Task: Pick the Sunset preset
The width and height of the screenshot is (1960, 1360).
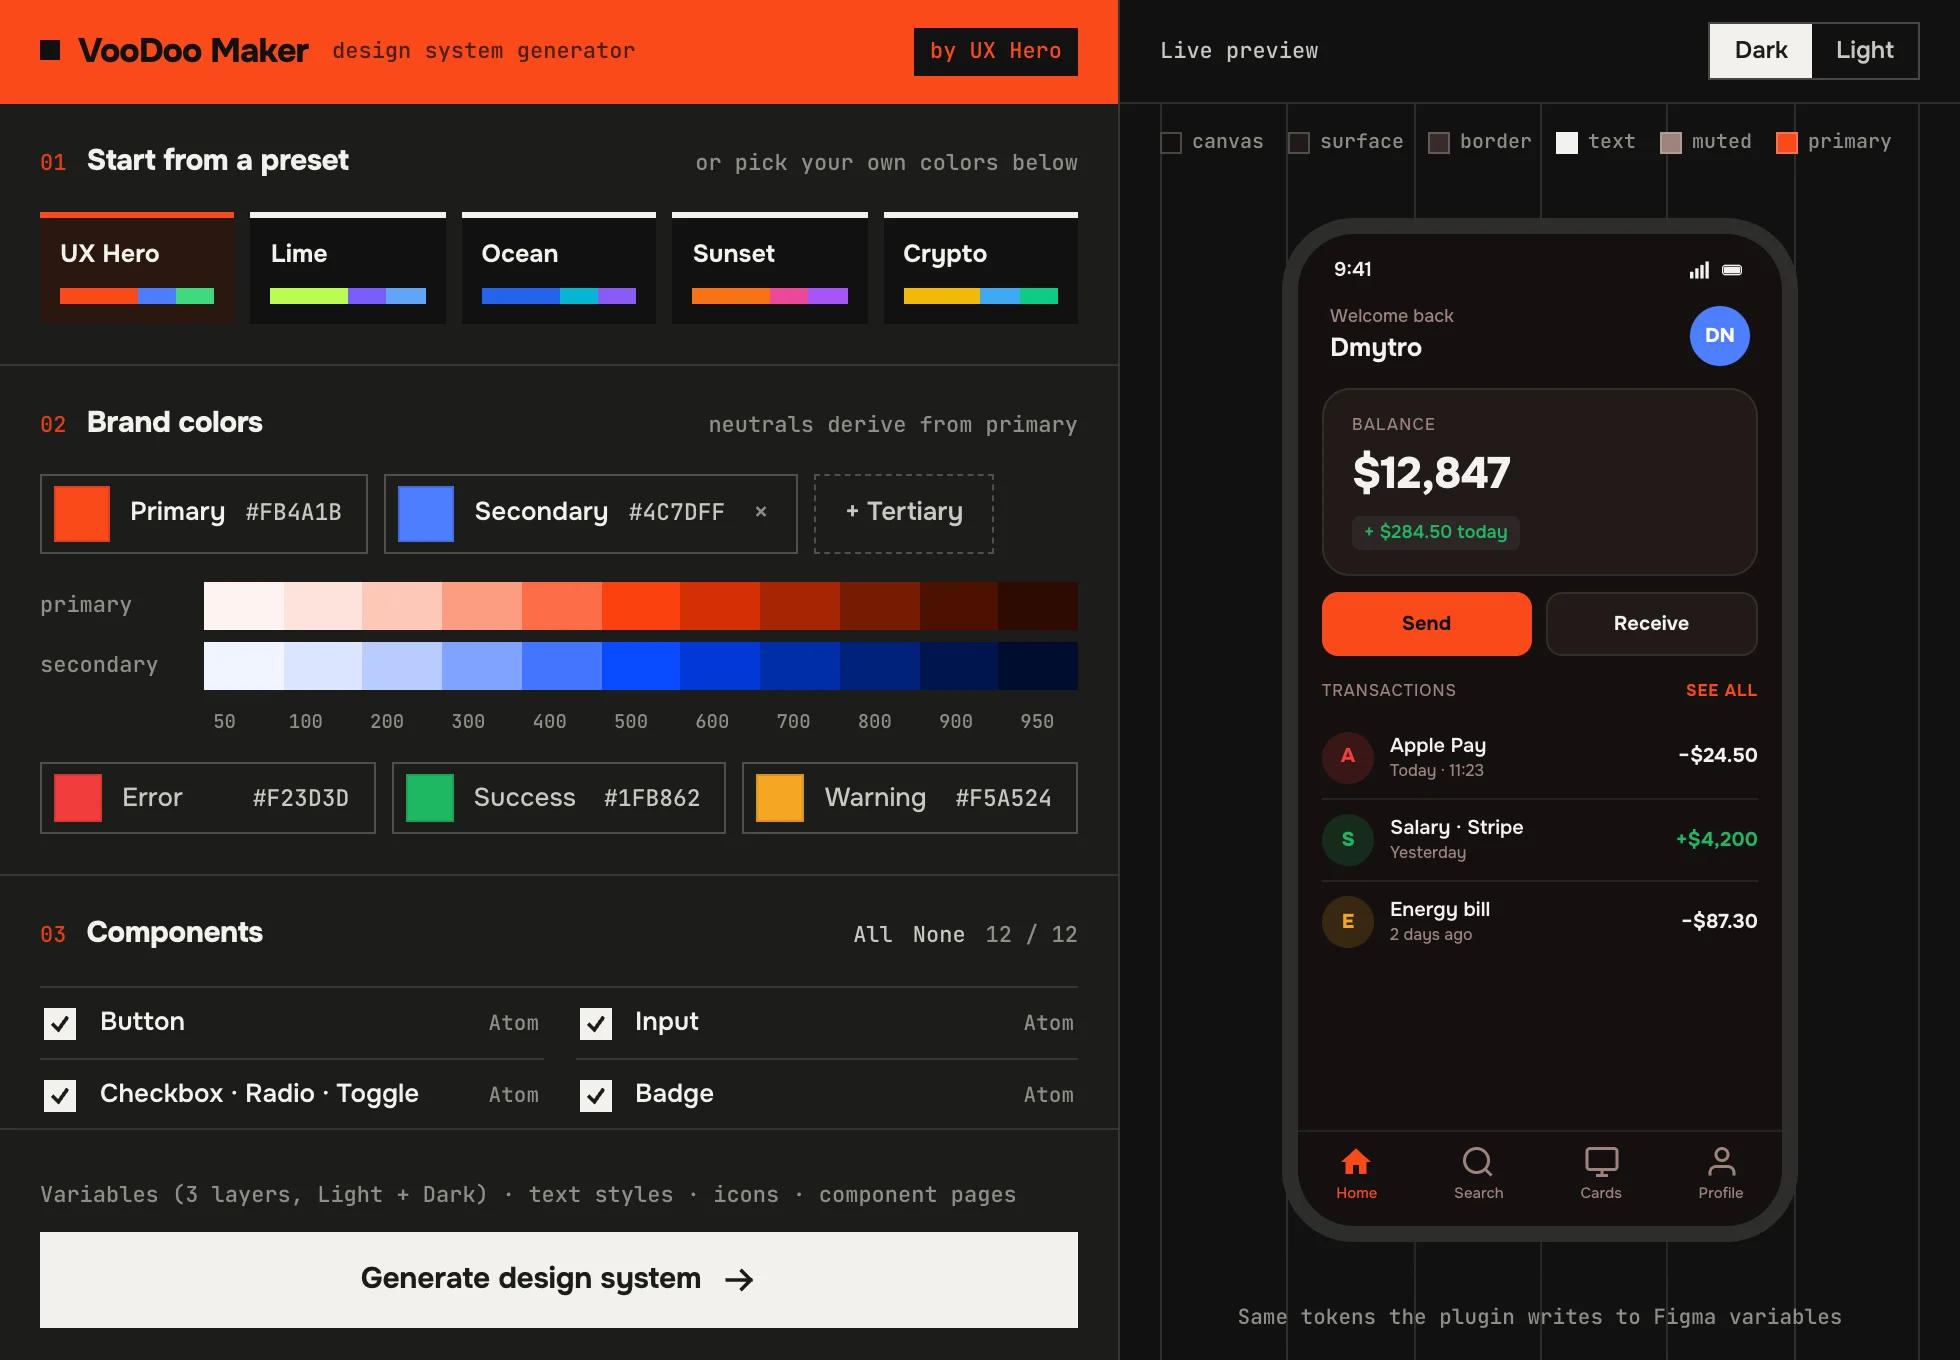Action: [770, 268]
